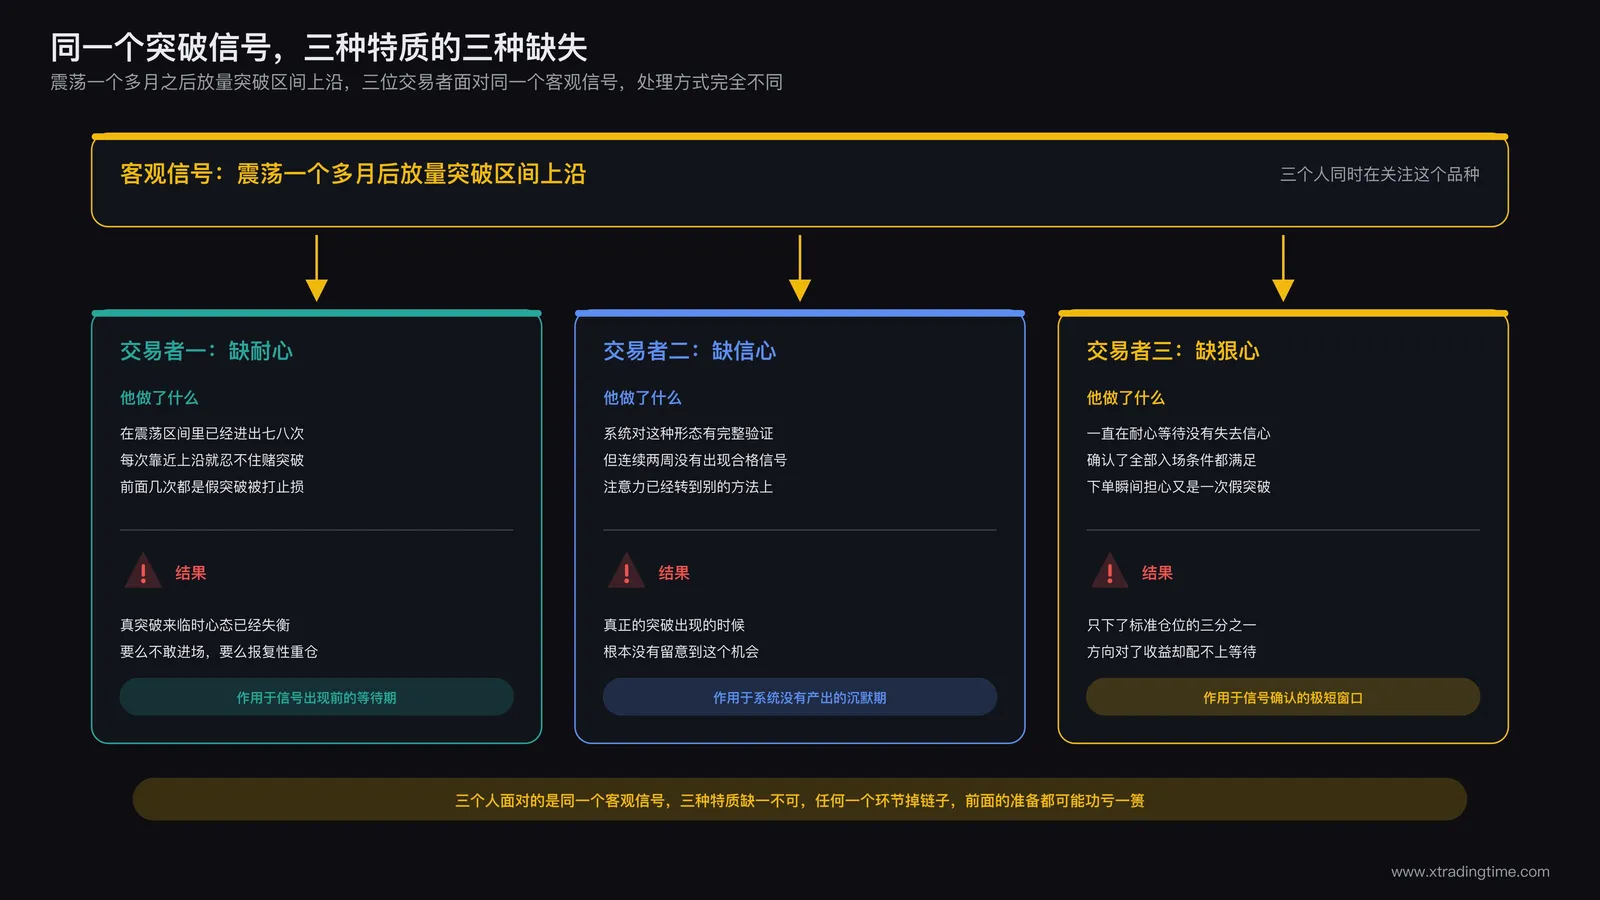The width and height of the screenshot is (1600, 900).
Task: Click the card heading 交易者一：缺耐心
Action: pos(206,351)
